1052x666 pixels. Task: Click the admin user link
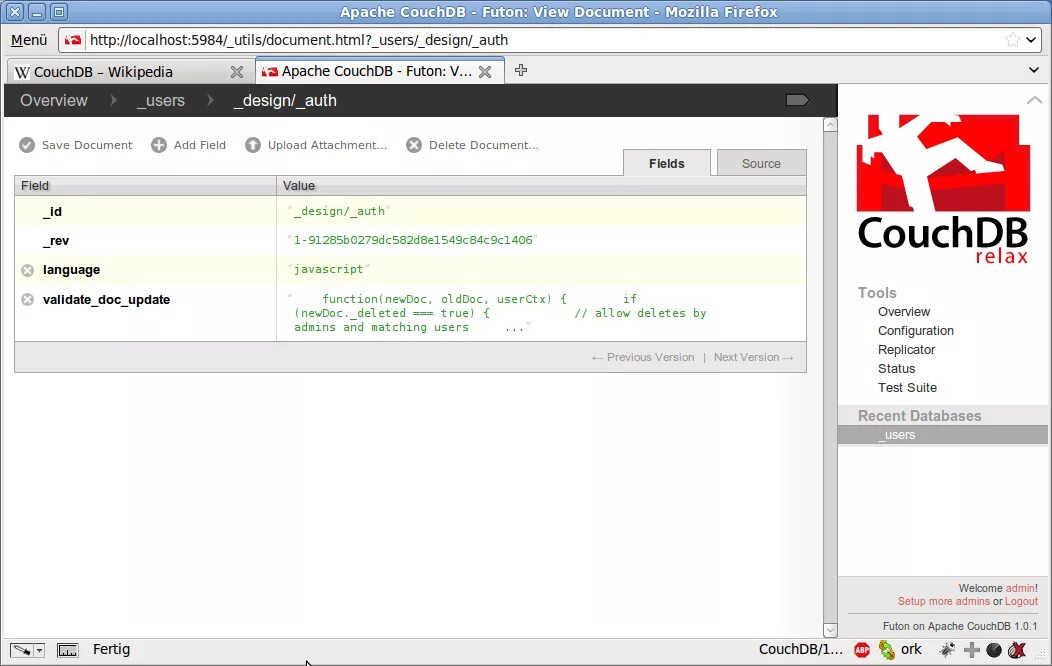point(1020,588)
